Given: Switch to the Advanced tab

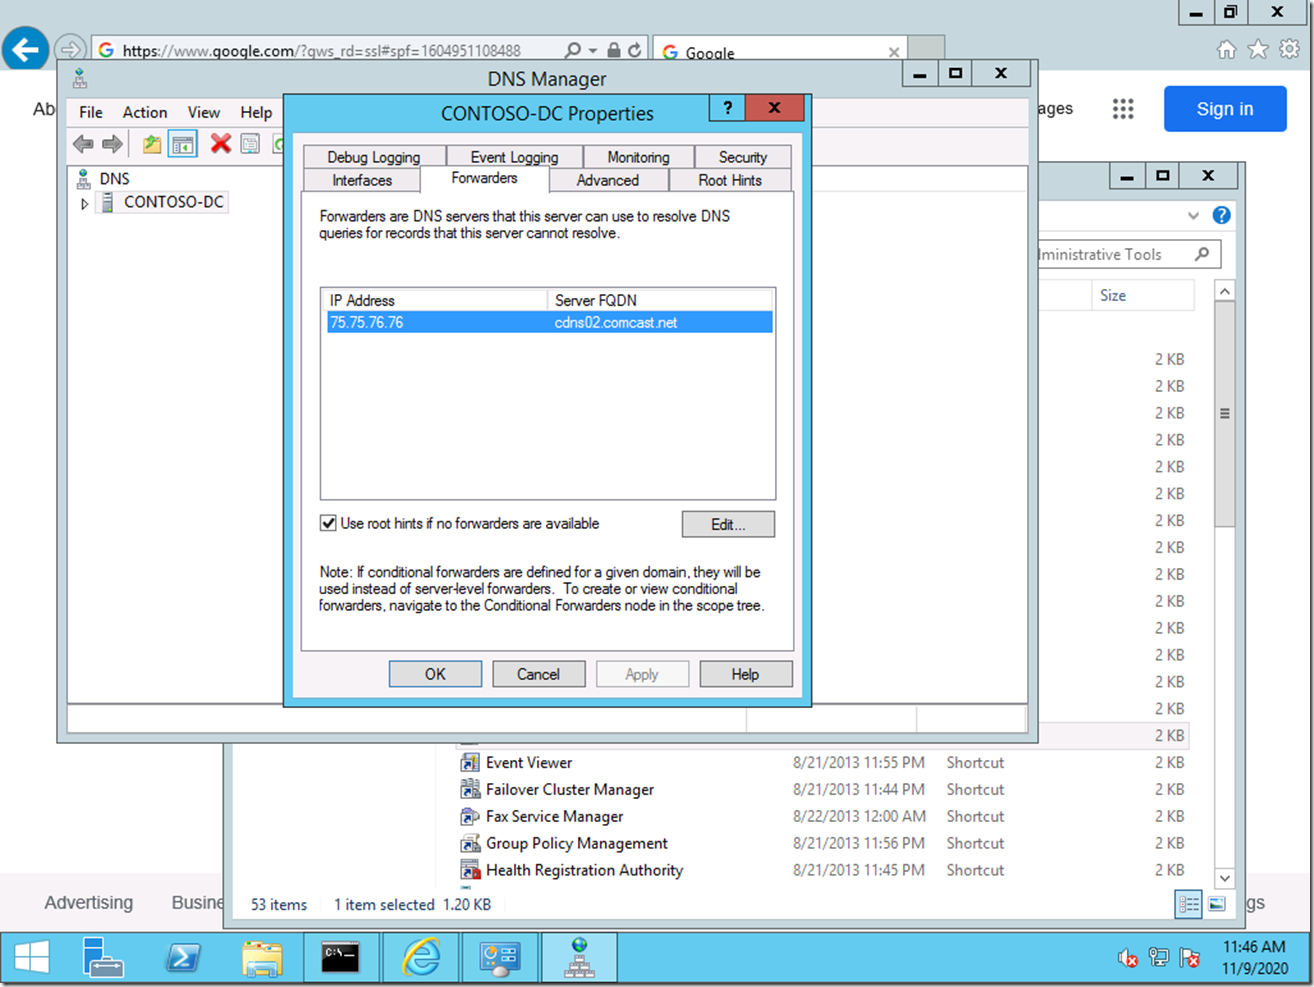Looking at the screenshot, I should click(607, 180).
